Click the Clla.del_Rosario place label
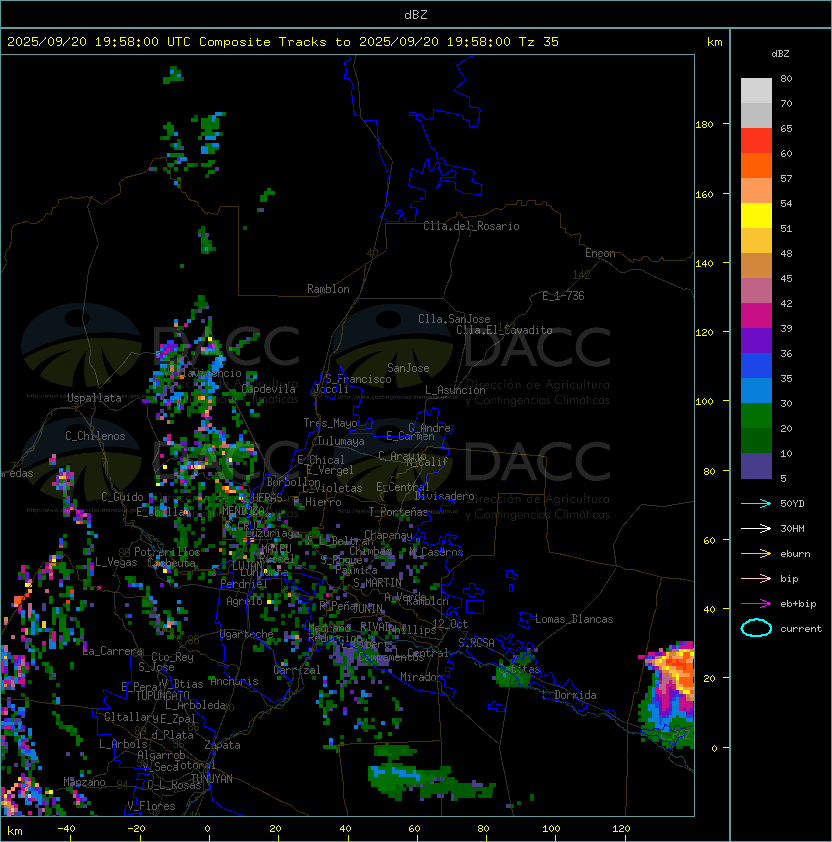 [x=471, y=226]
